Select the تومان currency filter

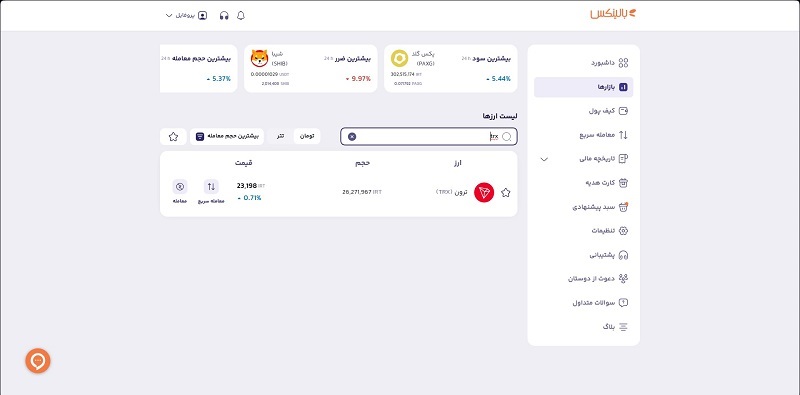point(307,137)
